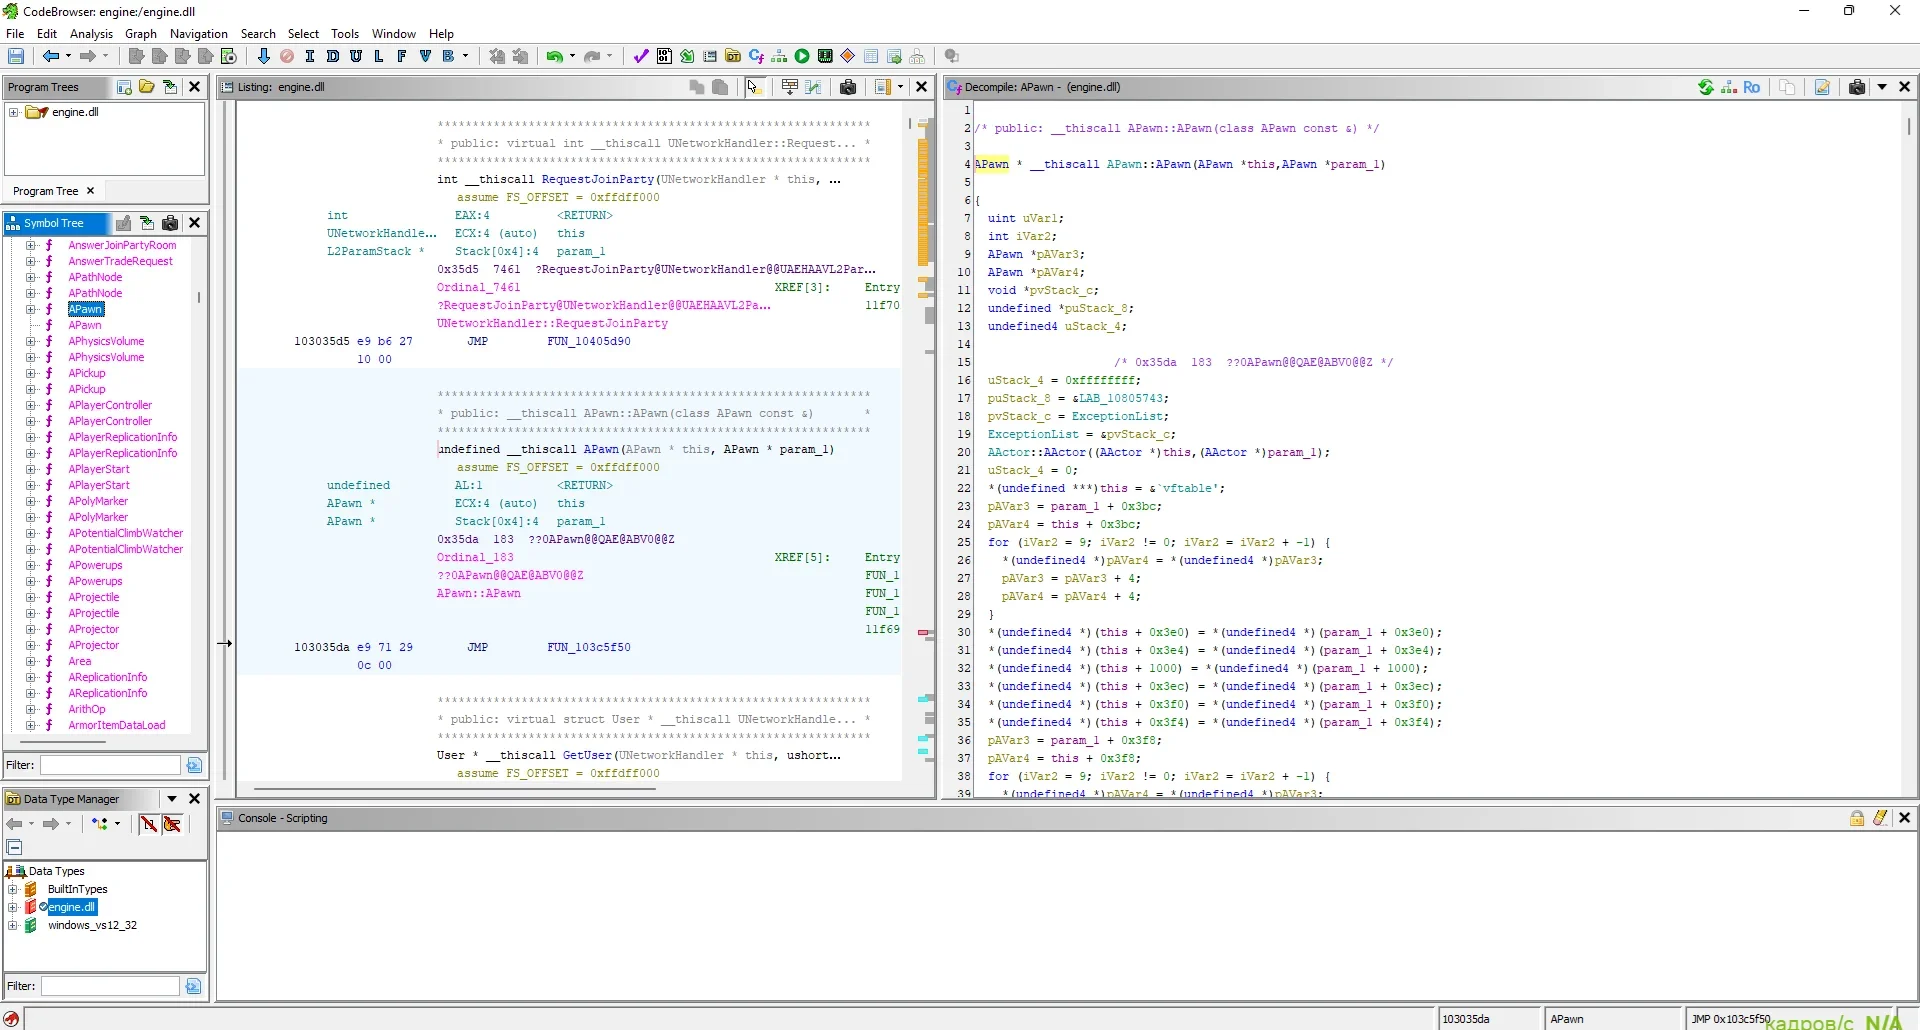Follow the FUN_103c5f50 jump target link

point(588,647)
